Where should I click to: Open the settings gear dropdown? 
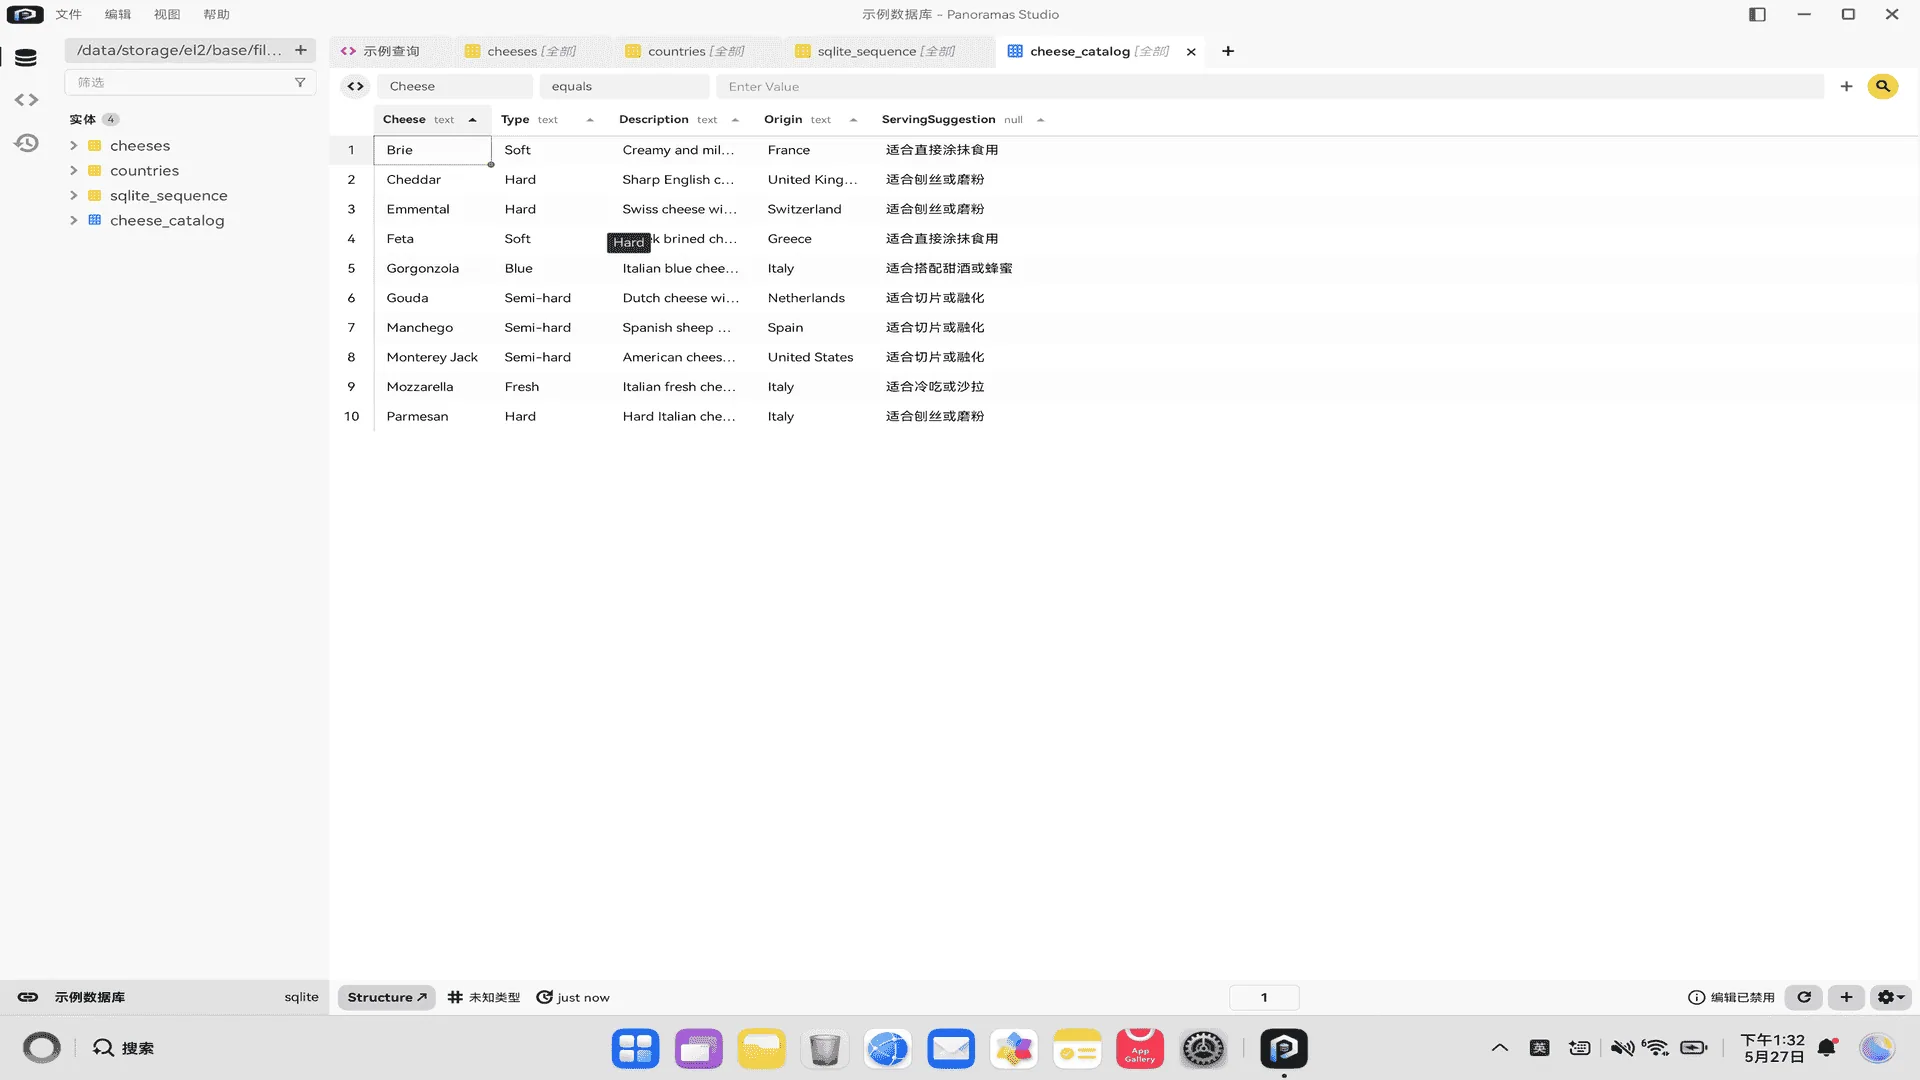point(1890,997)
